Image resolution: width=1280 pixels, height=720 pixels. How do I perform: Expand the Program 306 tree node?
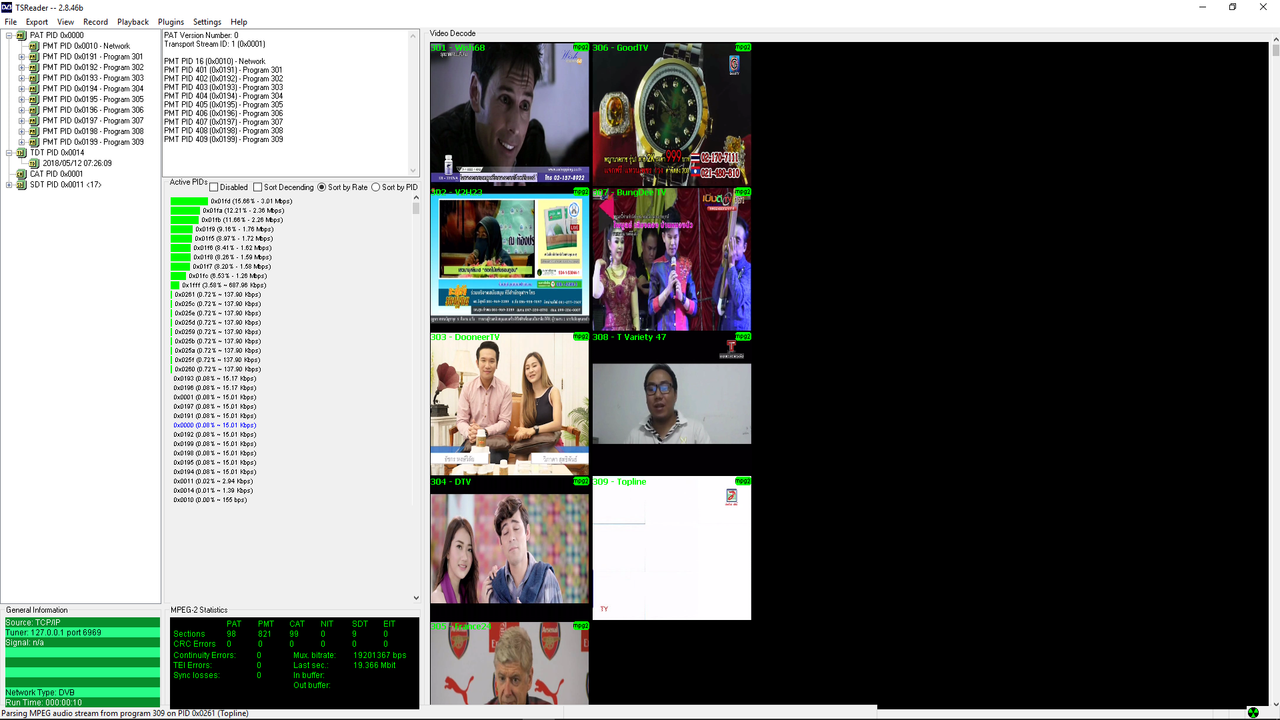(22, 110)
